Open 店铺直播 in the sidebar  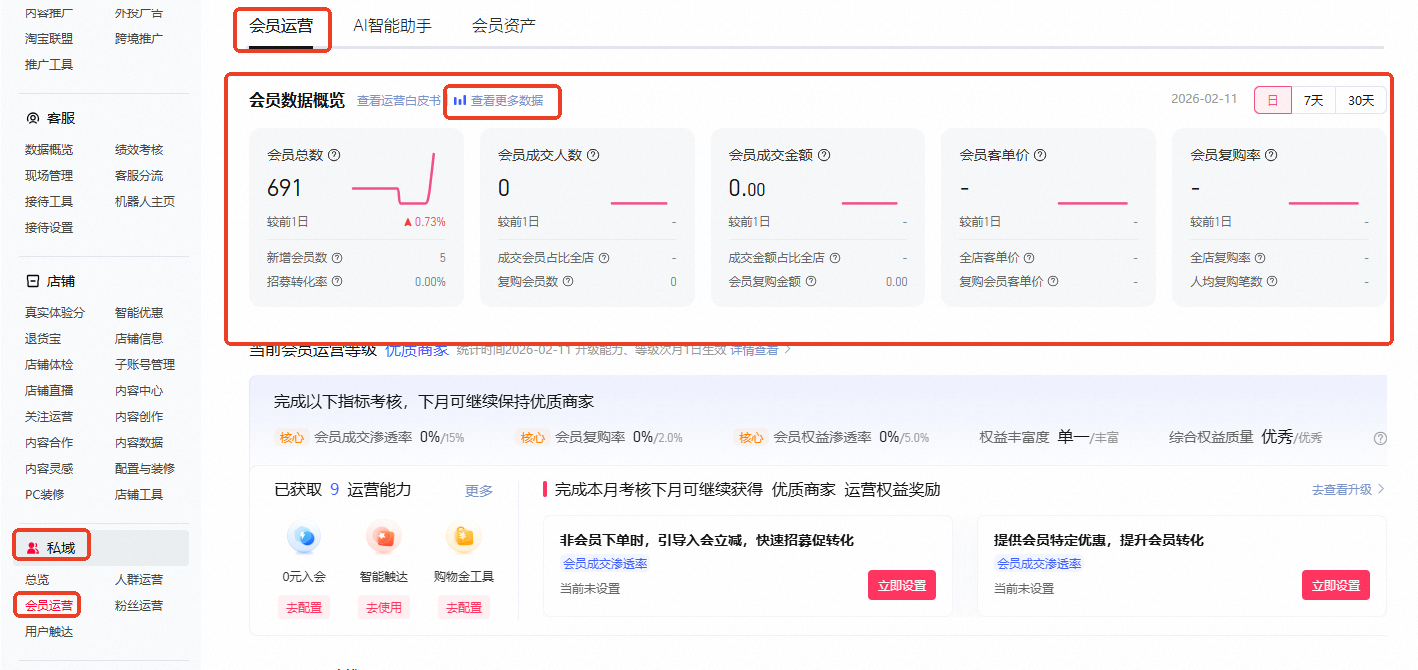[49, 391]
